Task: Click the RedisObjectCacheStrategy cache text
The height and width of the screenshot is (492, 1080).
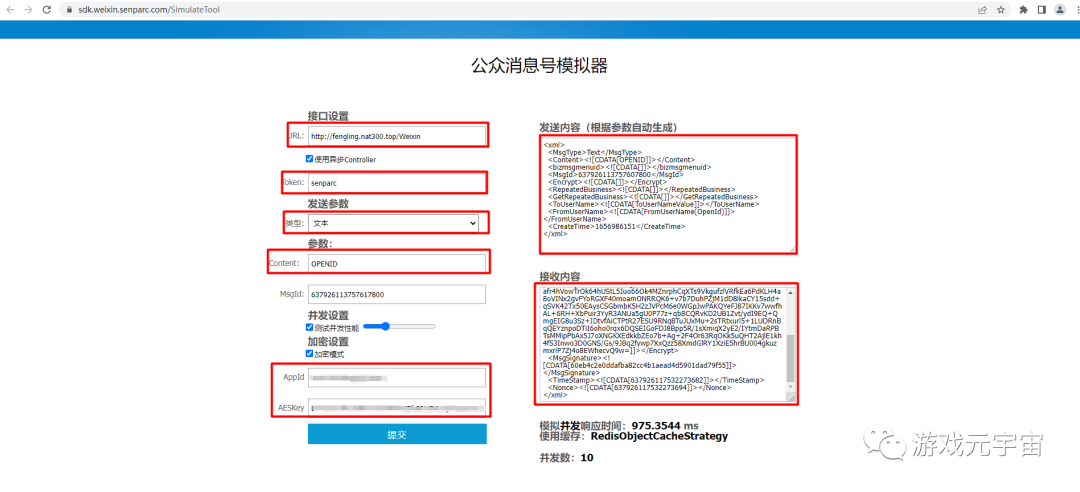Action: 658,436
